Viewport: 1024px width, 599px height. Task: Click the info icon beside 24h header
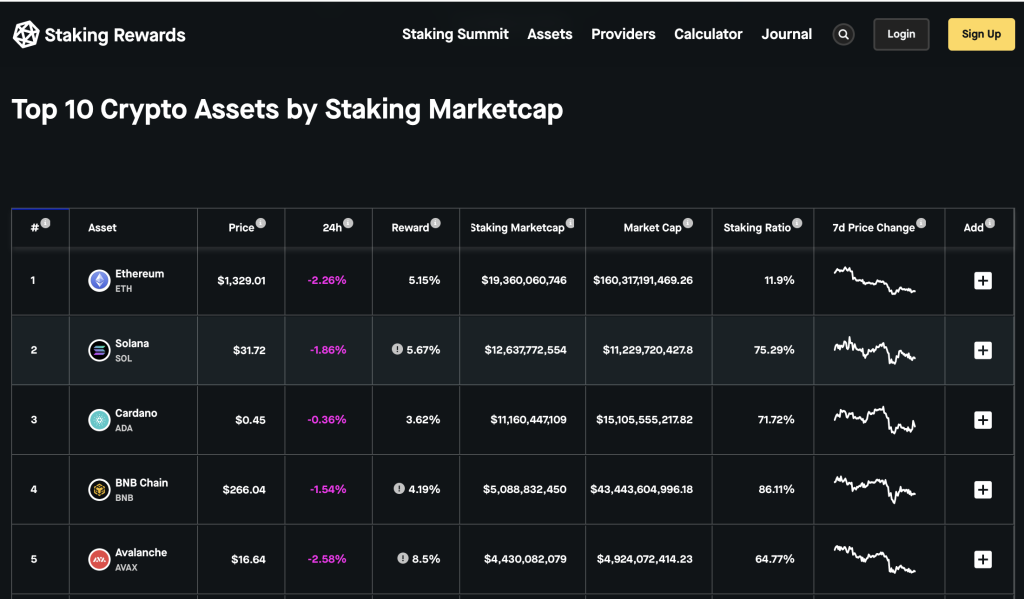tap(348, 223)
